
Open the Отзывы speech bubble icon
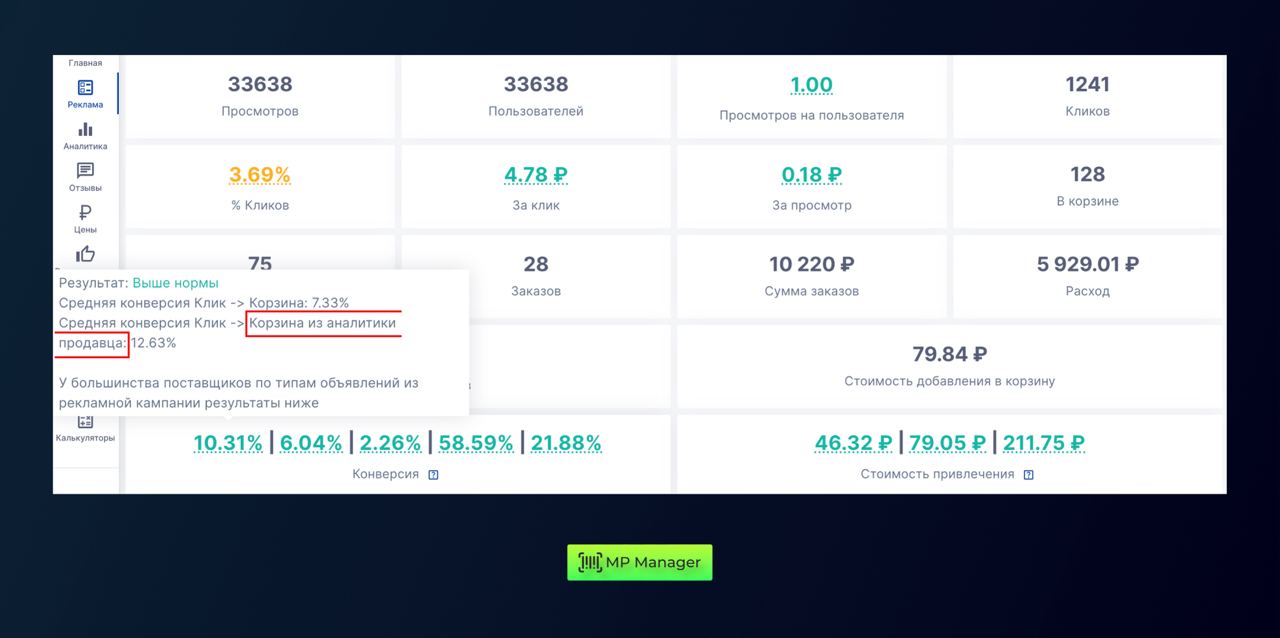(x=85, y=171)
